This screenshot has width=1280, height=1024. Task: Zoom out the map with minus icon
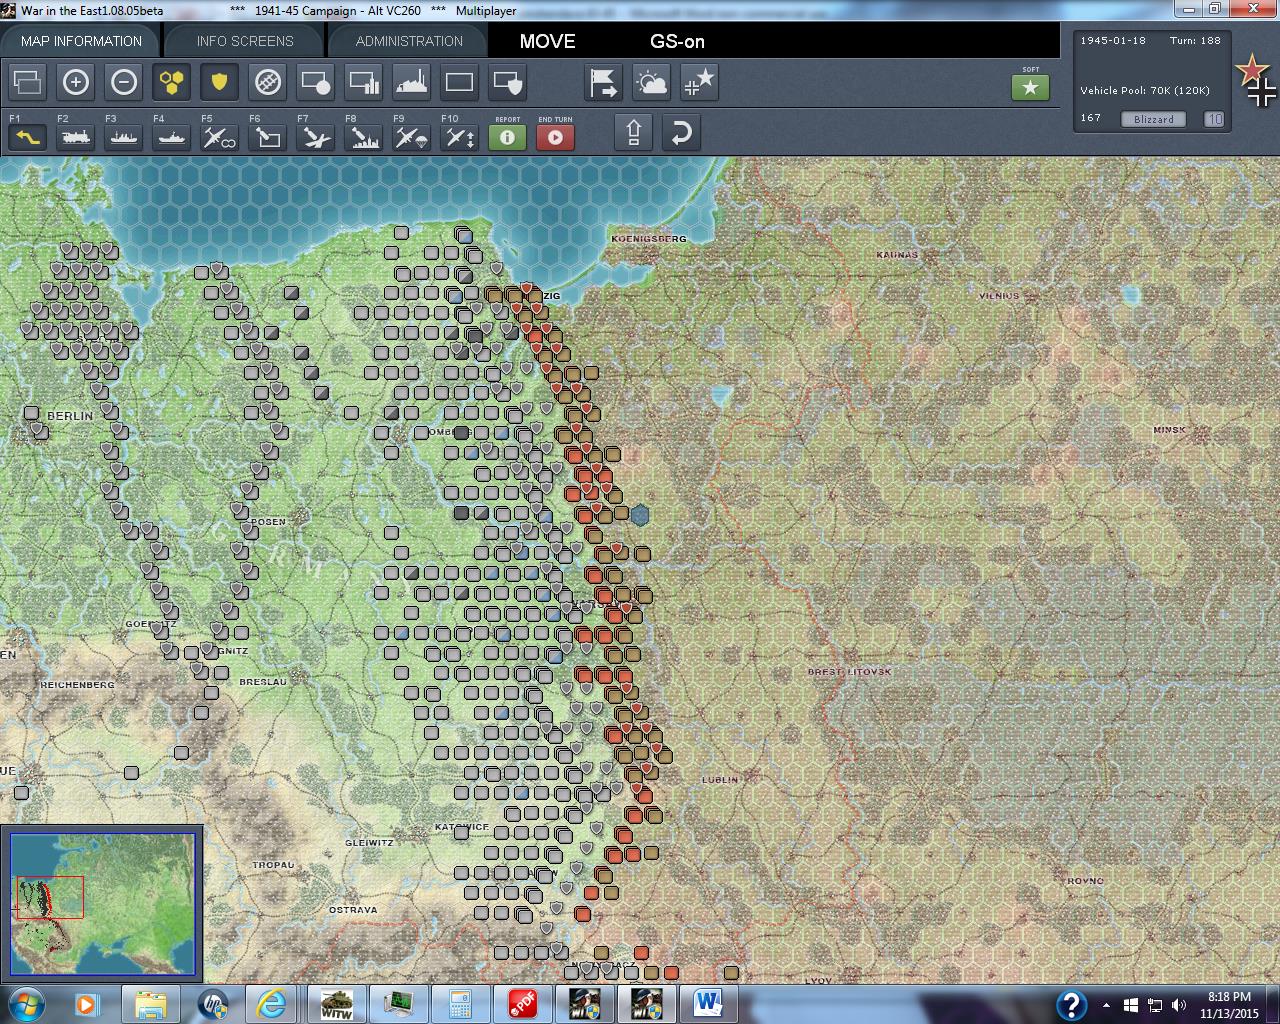[124, 82]
